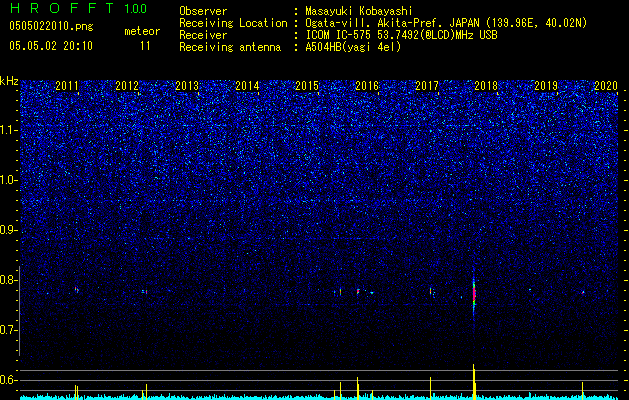
Task: Click the 'Receiving Location' field label
Action: pyautogui.click(x=233, y=23)
